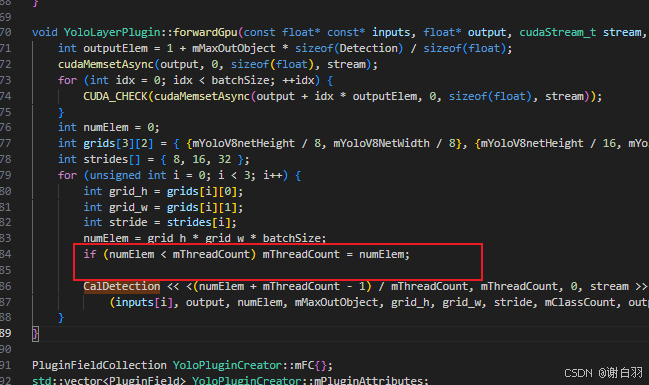Click the "CalDetection" kernel name
649x385 pixels.
click(x=122, y=286)
